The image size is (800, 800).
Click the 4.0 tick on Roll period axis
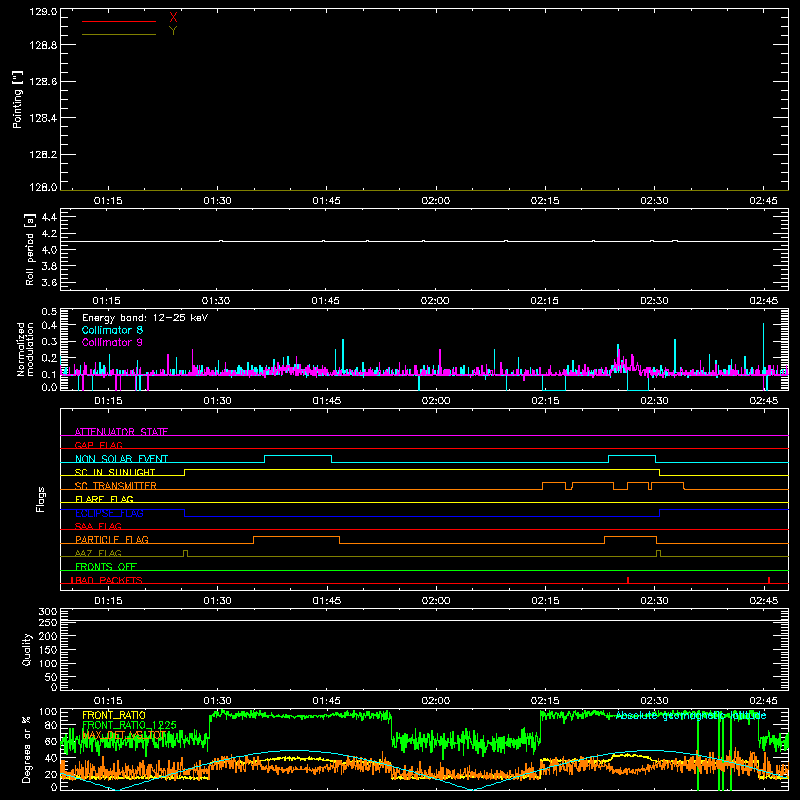click(x=49, y=250)
